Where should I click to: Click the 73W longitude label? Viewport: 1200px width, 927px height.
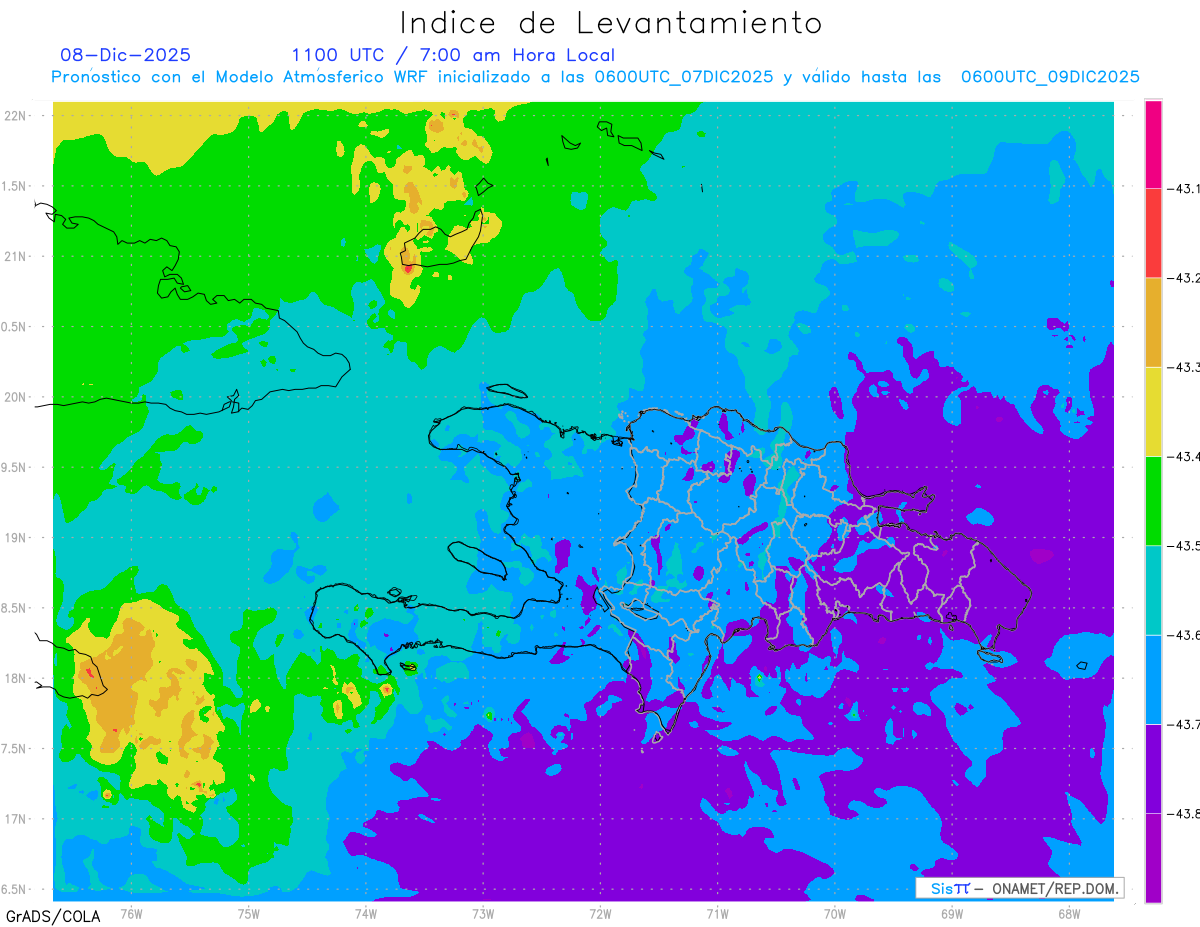coord(483,912)
